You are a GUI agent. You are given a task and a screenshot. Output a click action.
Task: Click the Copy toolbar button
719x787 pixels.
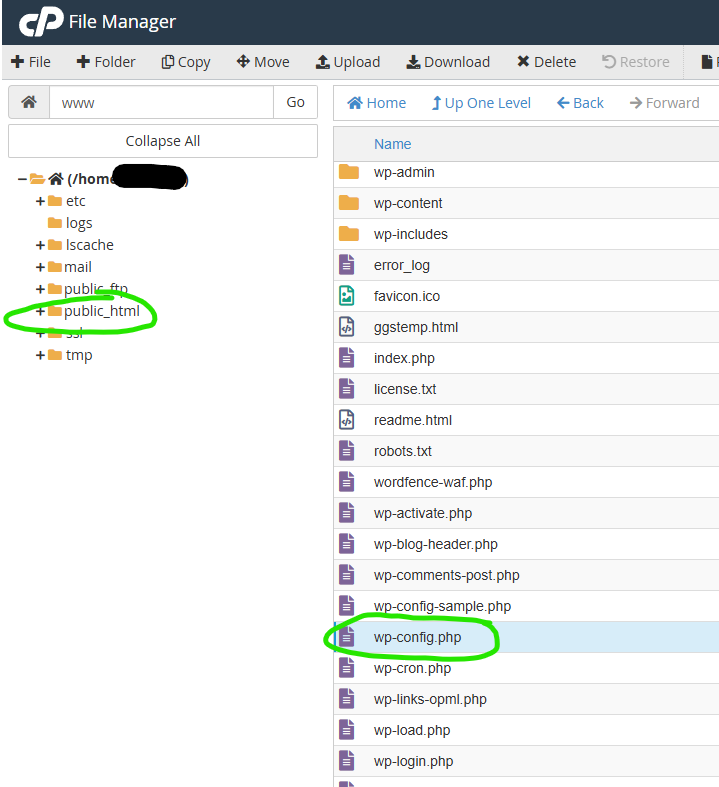point(186,62)
